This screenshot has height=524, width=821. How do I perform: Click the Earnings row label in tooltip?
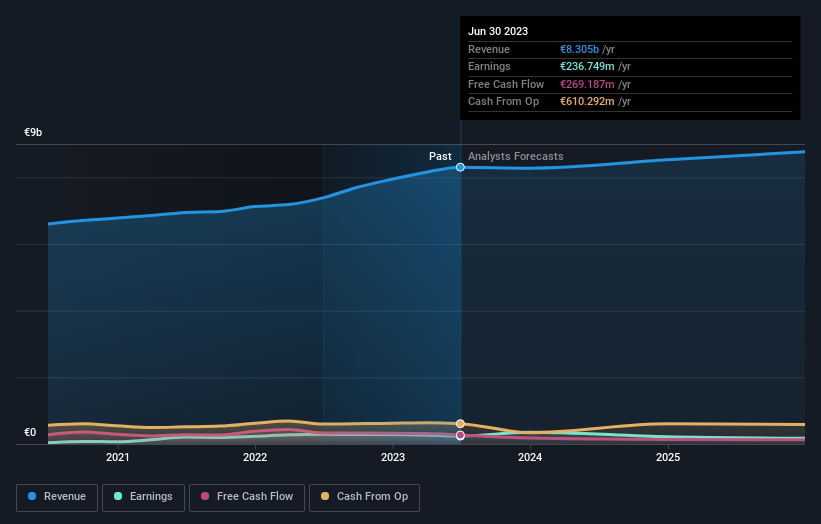pyautogui.click(x=489, y=66)
